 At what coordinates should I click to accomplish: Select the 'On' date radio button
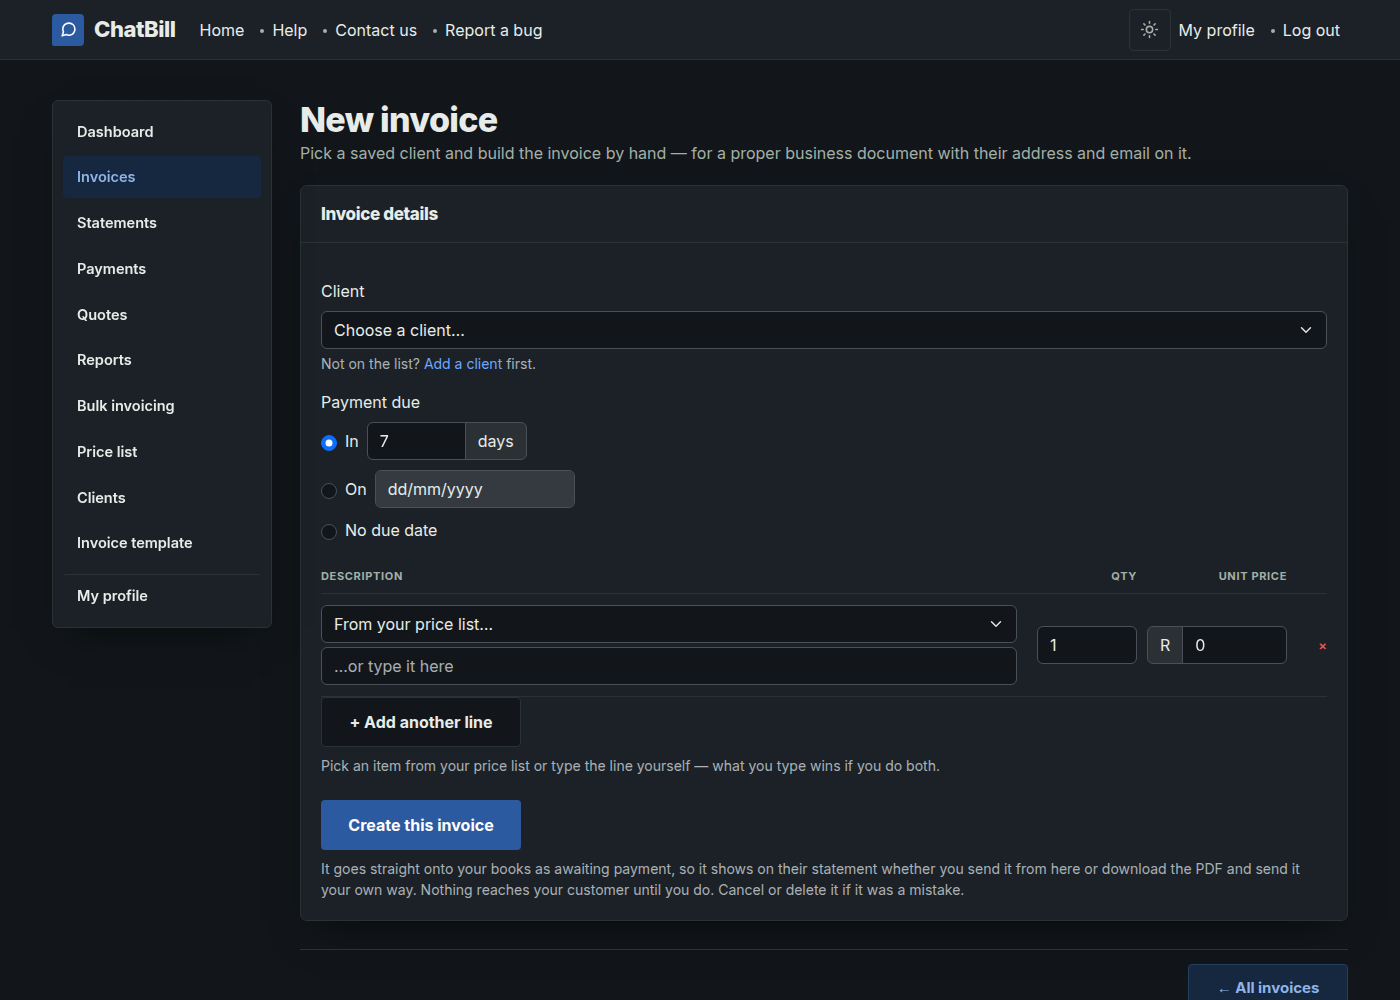coord(329,490)
